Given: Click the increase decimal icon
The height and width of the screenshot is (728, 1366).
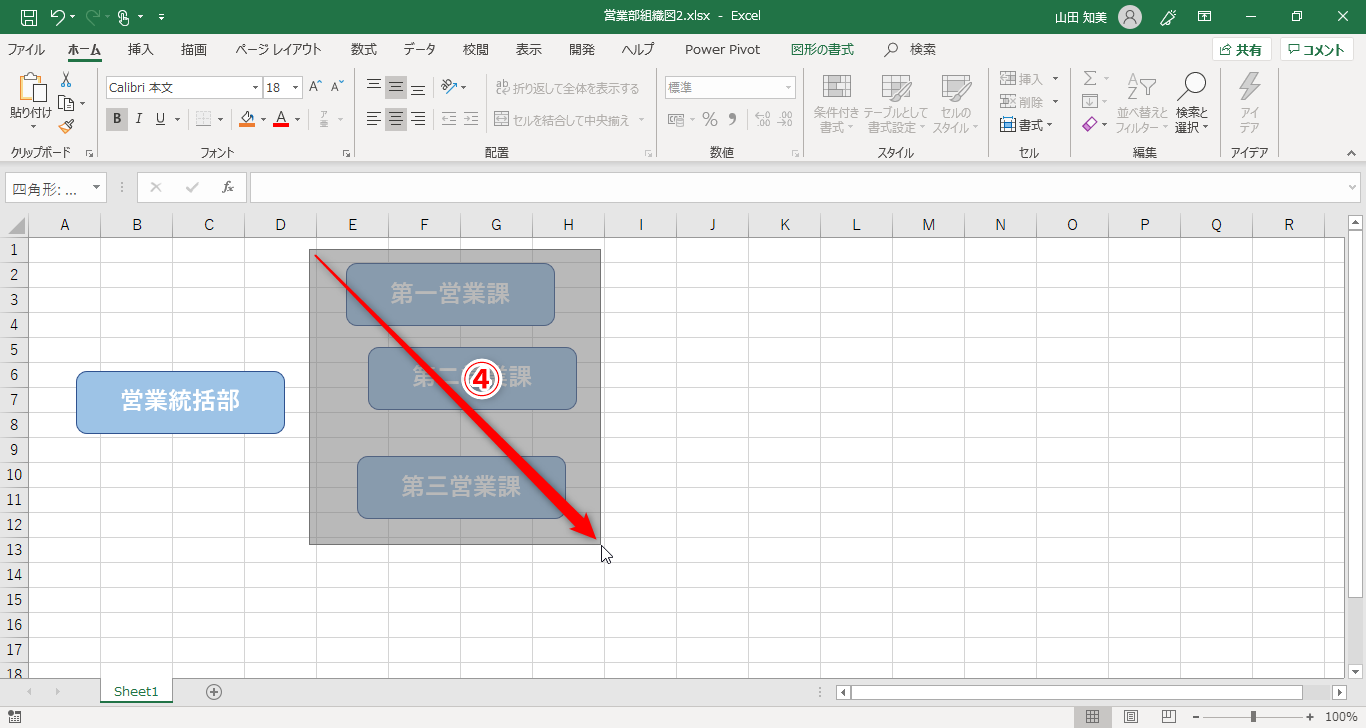Looking at the screenshot, I should click(762, 120).
